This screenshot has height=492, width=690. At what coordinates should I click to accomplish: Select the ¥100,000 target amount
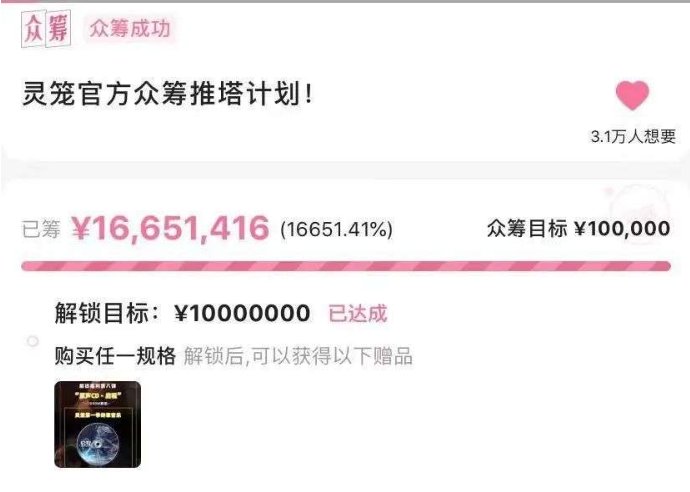pos(622,229)
